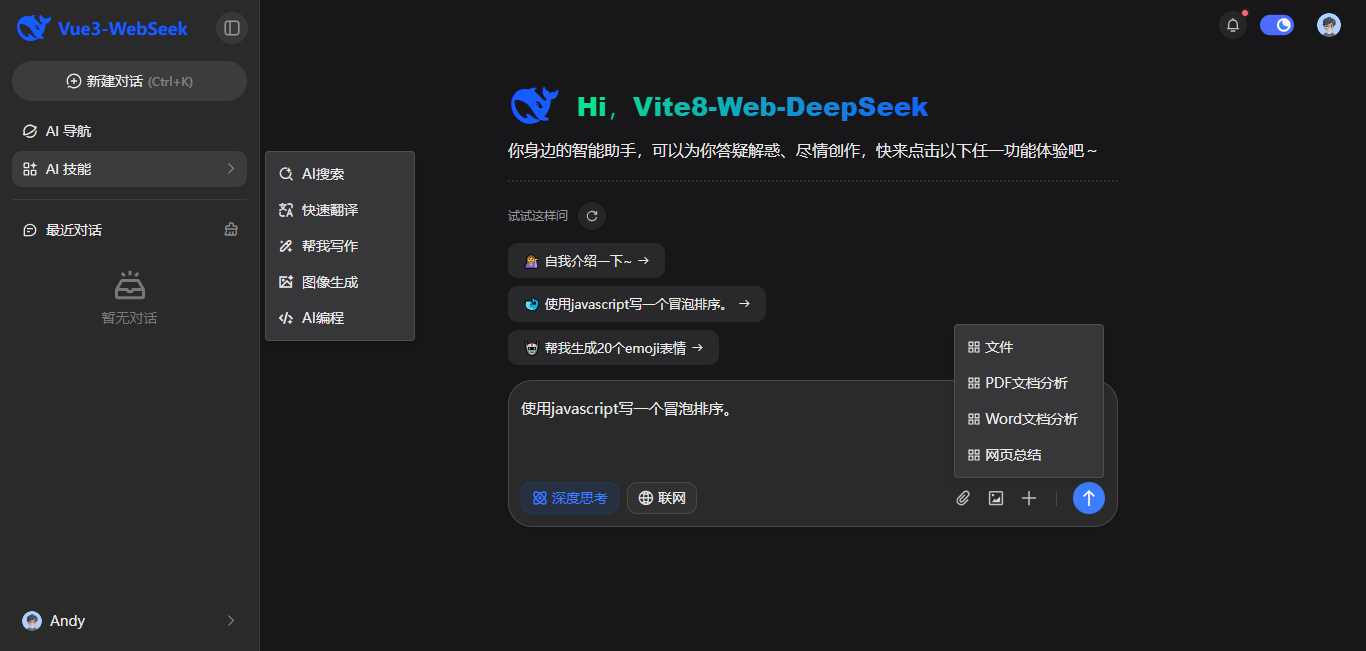Click the 图像生成 picture icon
The width and height of the screenshot is (1366, 651).
click(x=286, y=282)
